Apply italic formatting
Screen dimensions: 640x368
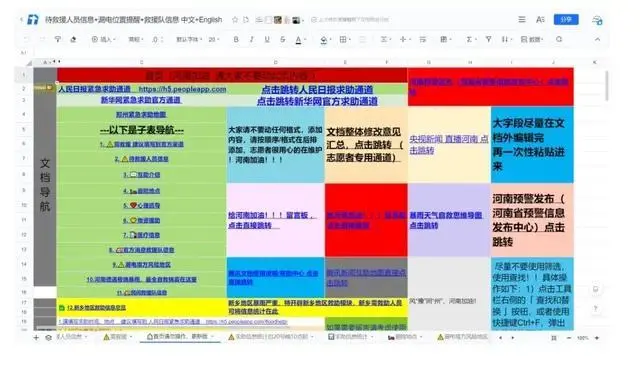click(251, 39)
